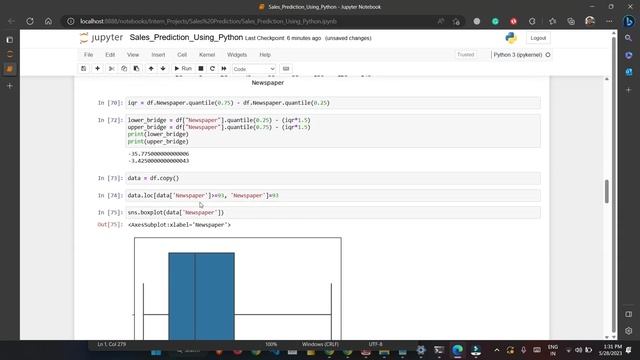
Task: Open terminal app from the taskbar
Action: 439,350
